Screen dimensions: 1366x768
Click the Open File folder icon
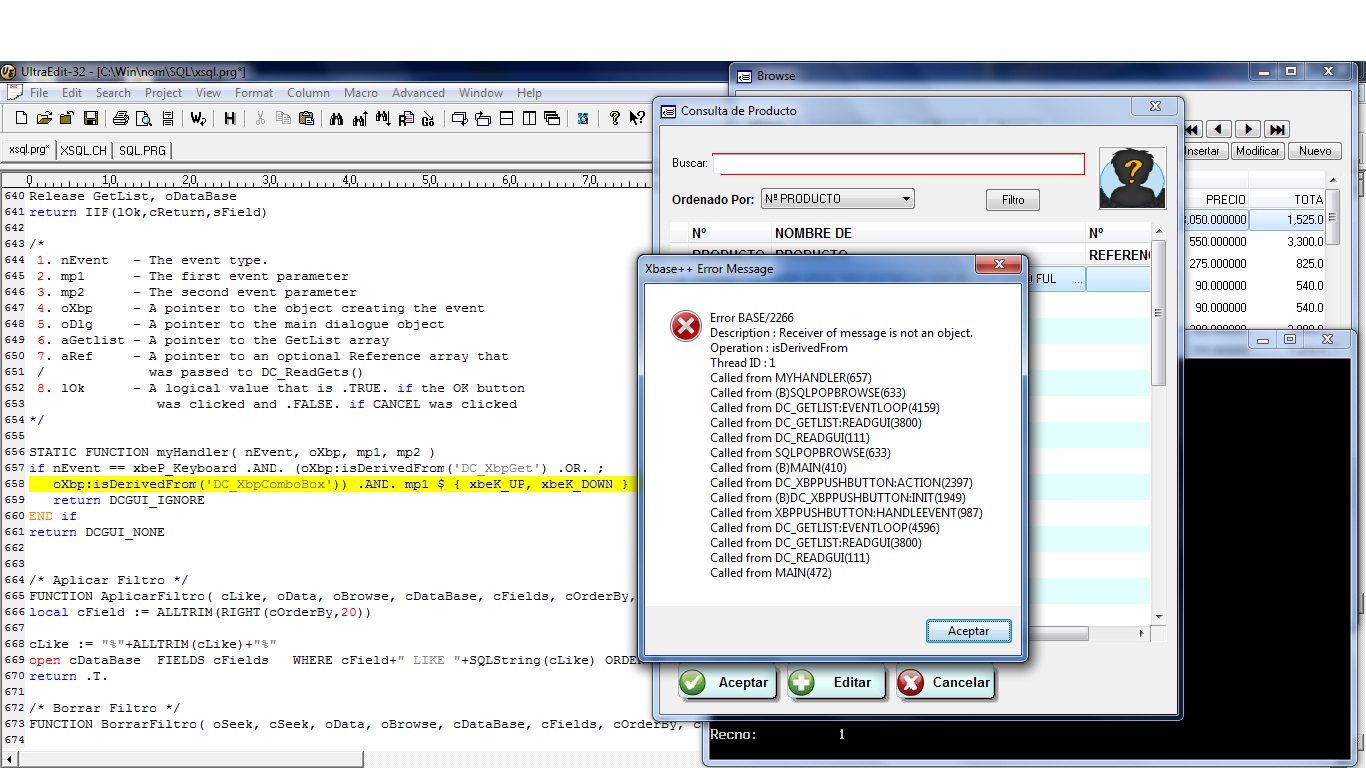(44, 118)
